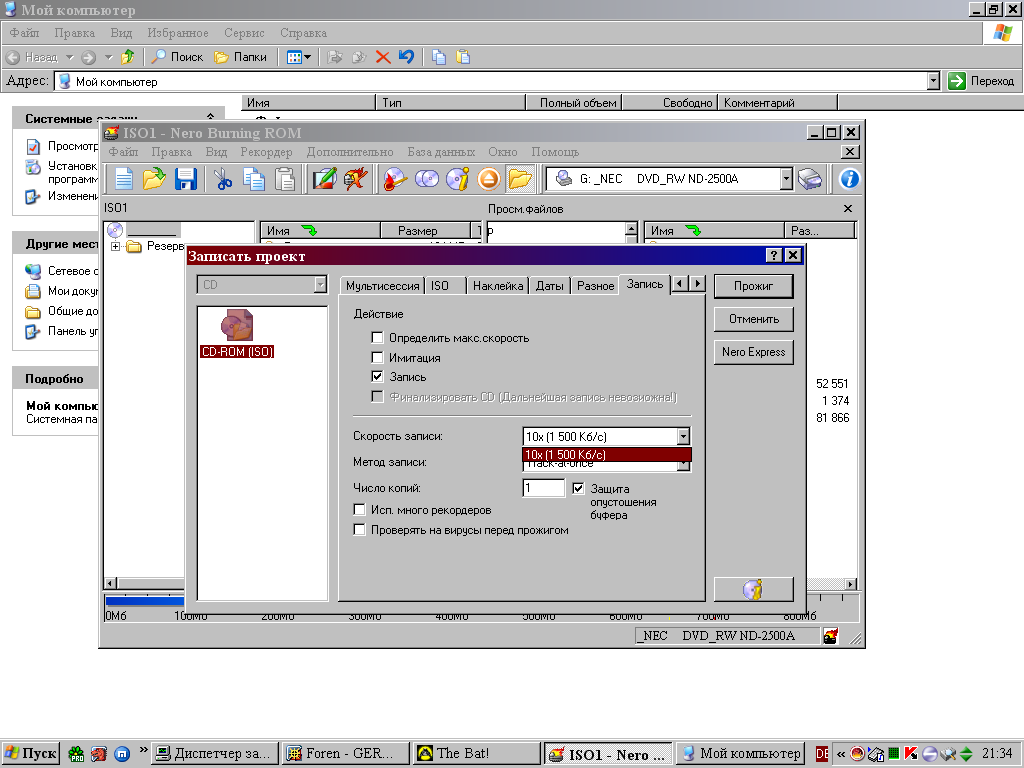Viewport: 1024px width, 768px height.
Task: Click the Copy CD two-discs icon
Action: (426, 178)
